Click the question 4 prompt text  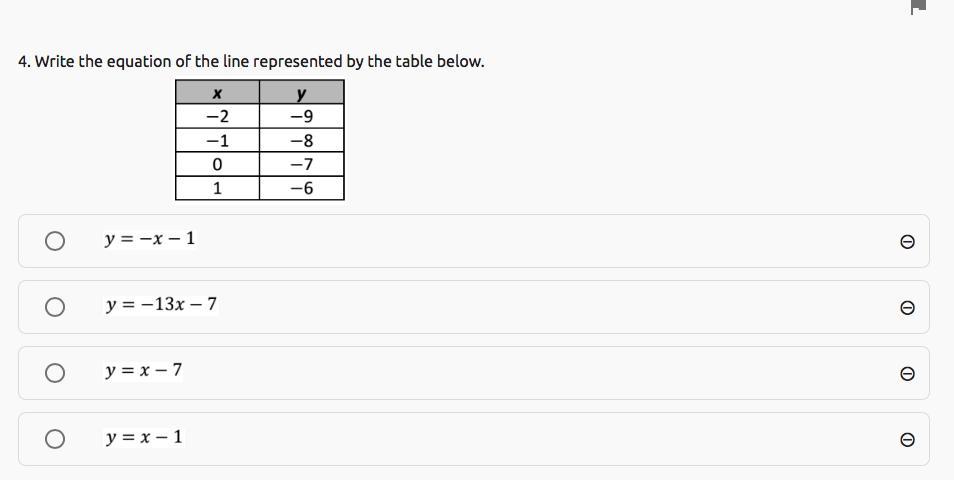point(251,61)
